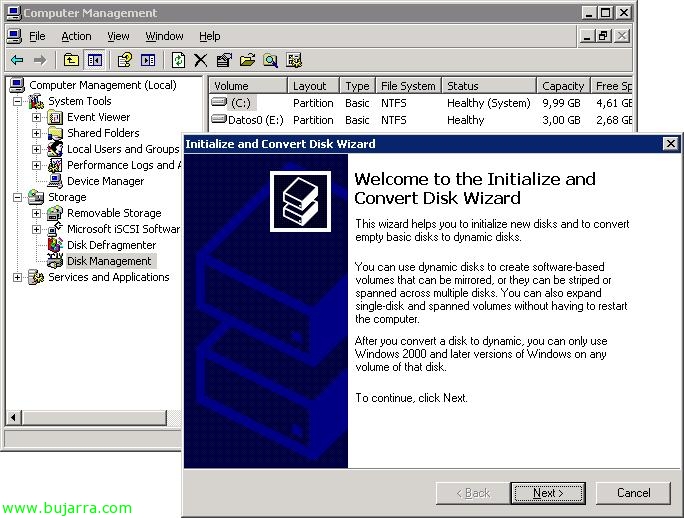Click the Properties toolbar icon
This screenshot has height=518, width=684.
223,60
